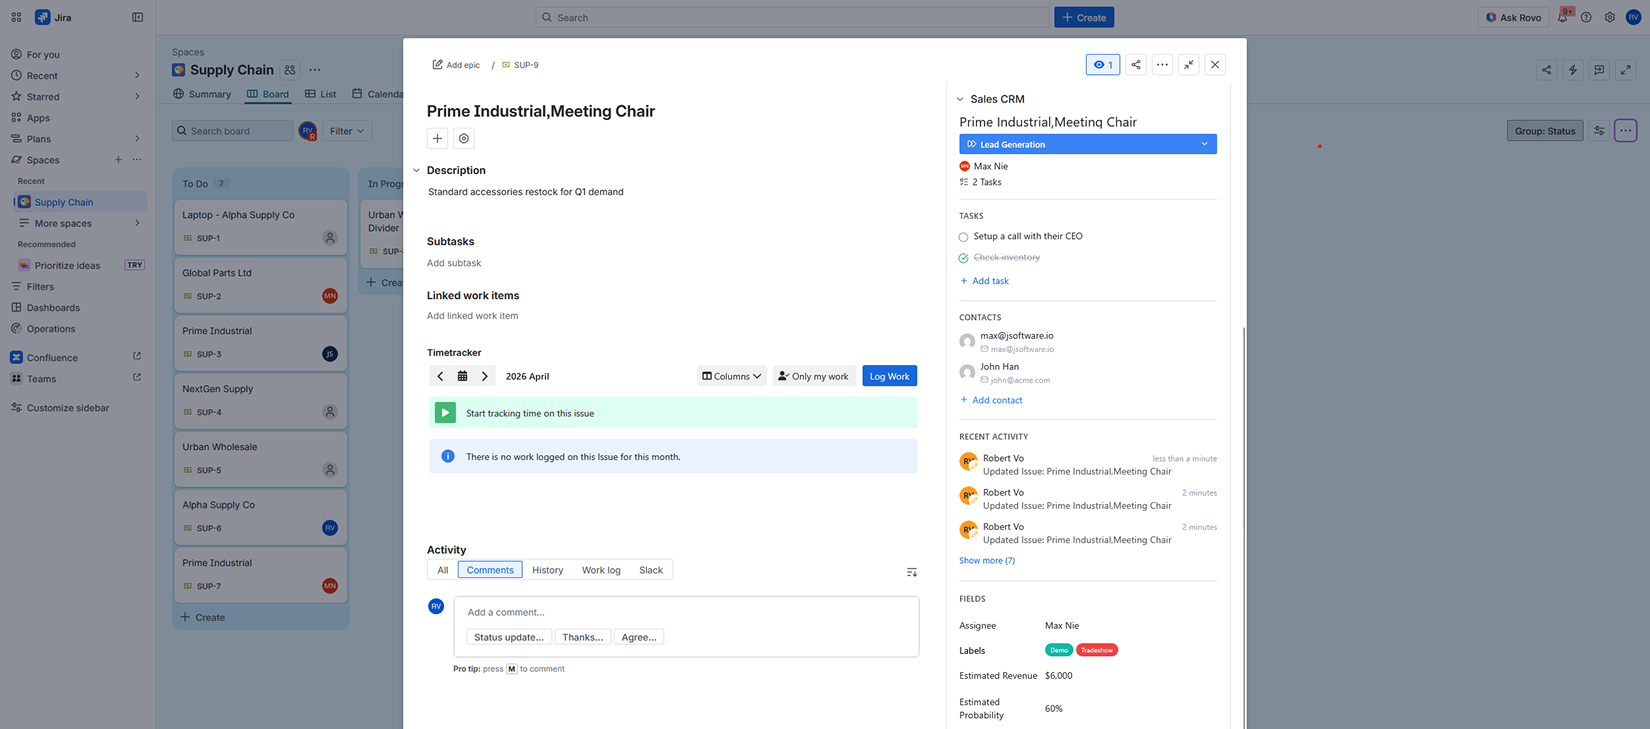Click the 'Show more (7)' link
Image resolution: width=1650 pixels, height=729 pixels.
(986, 561)
